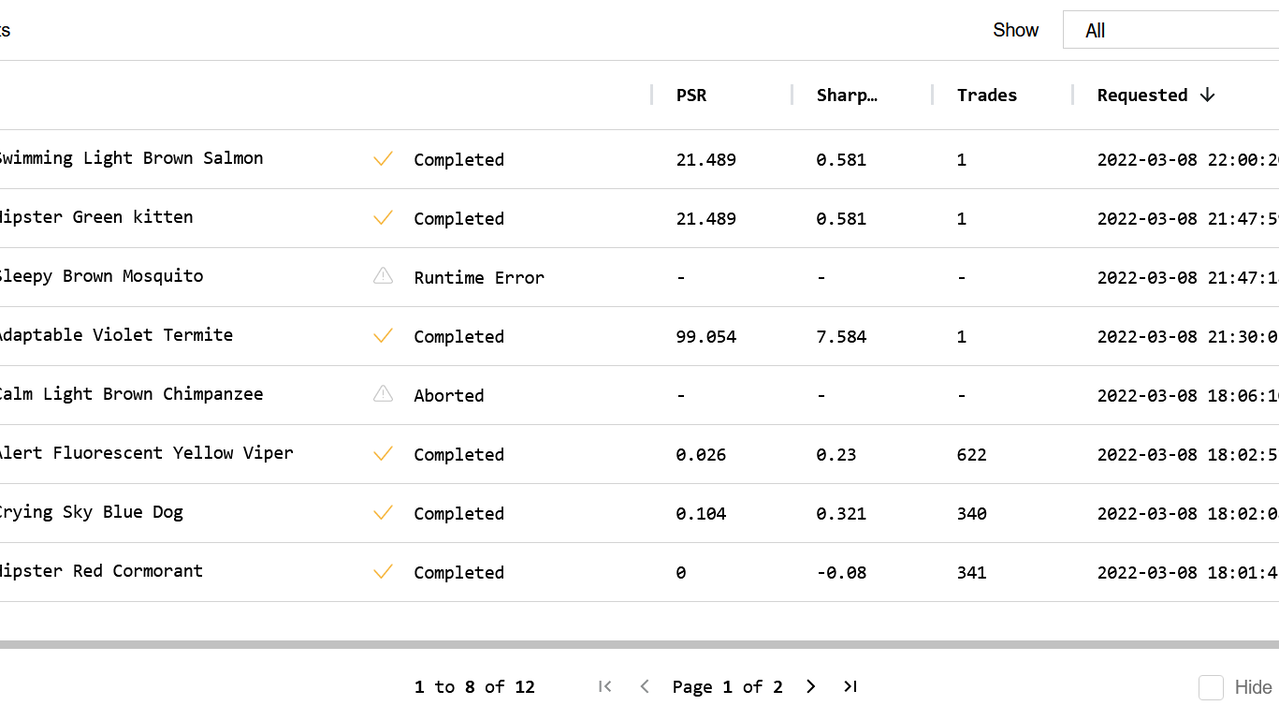Screen dimensions: 1279x720
Task: Click checkmark icon for Adaptable Violet Termite
Action: tap(382, 336)
